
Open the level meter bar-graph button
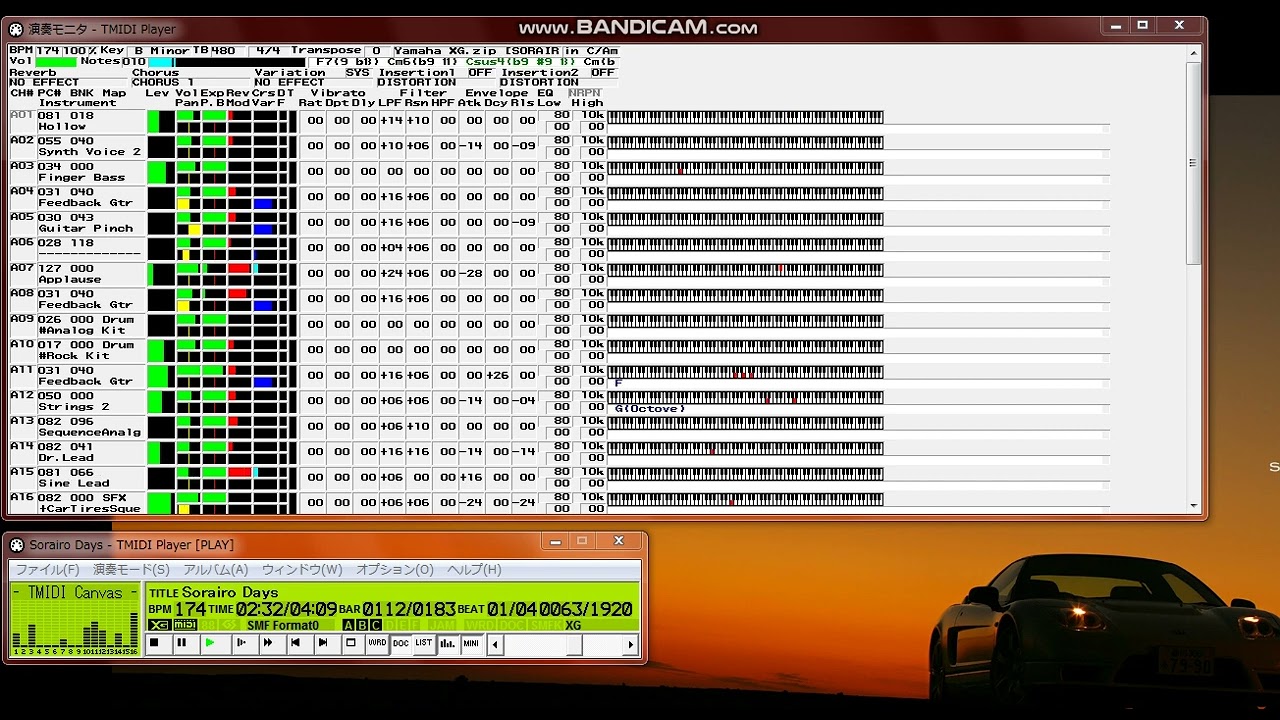(x=447, y=644)
